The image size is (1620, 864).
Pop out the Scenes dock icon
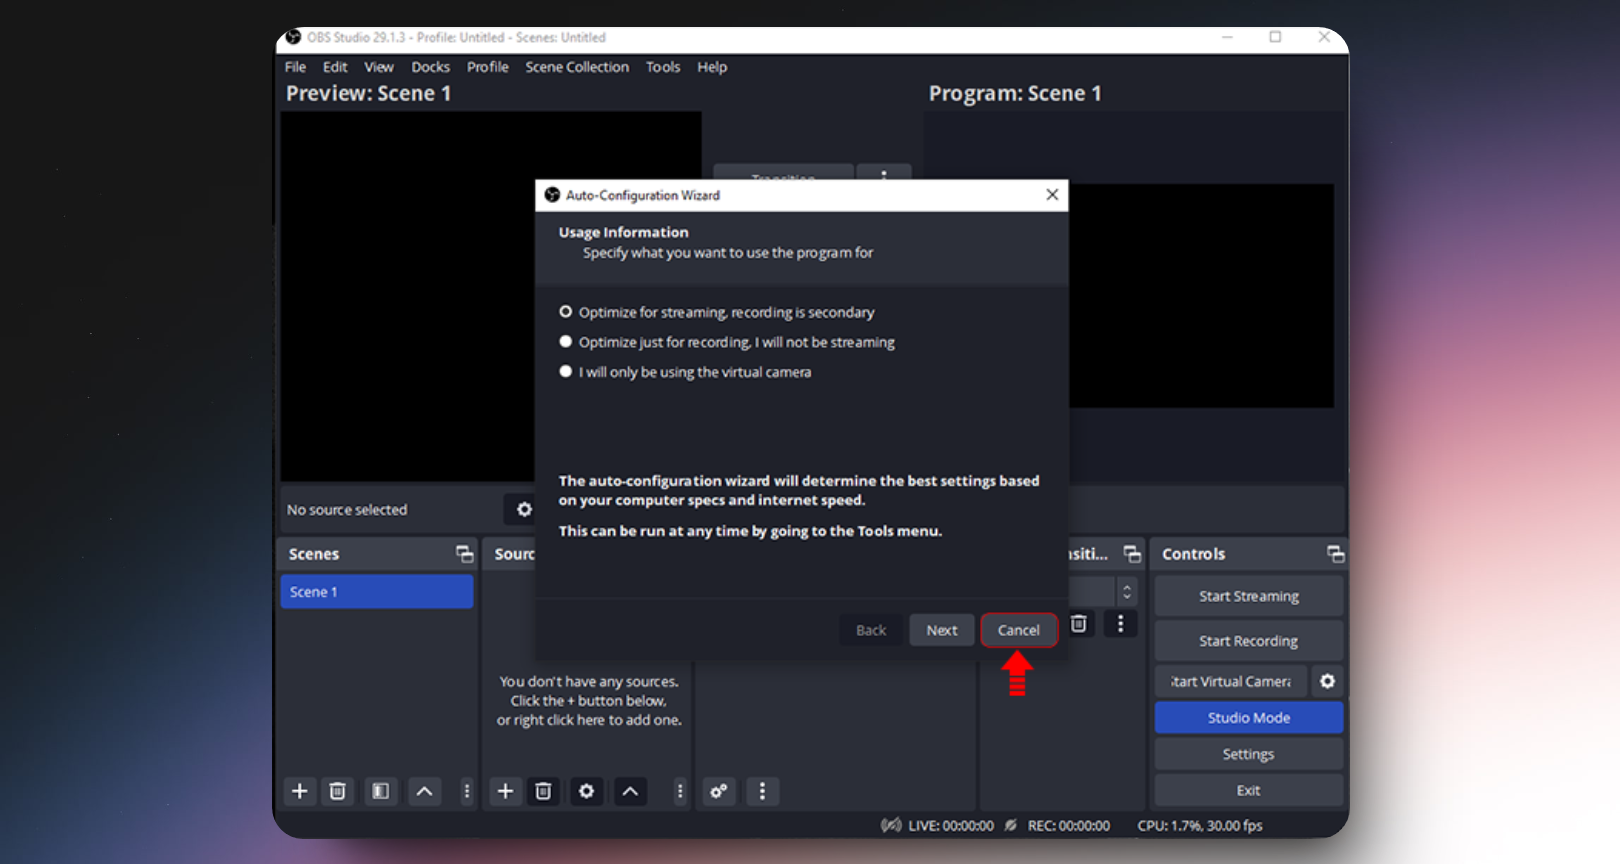point(464,554)
